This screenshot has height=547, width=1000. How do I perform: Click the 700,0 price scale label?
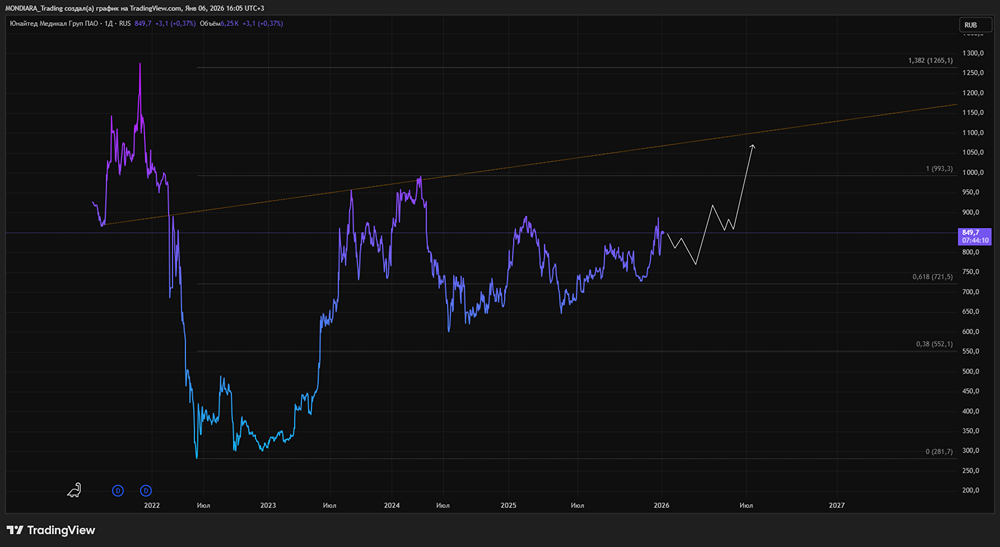[x=973, y=292]
